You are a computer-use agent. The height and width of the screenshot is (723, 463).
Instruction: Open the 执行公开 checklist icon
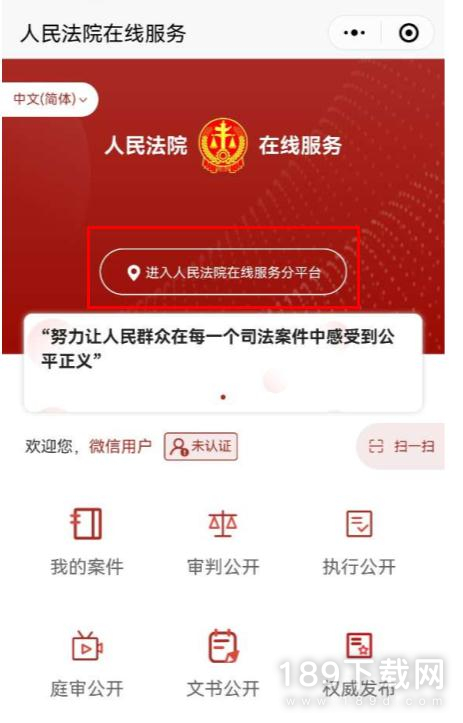(x=359, y=524)
